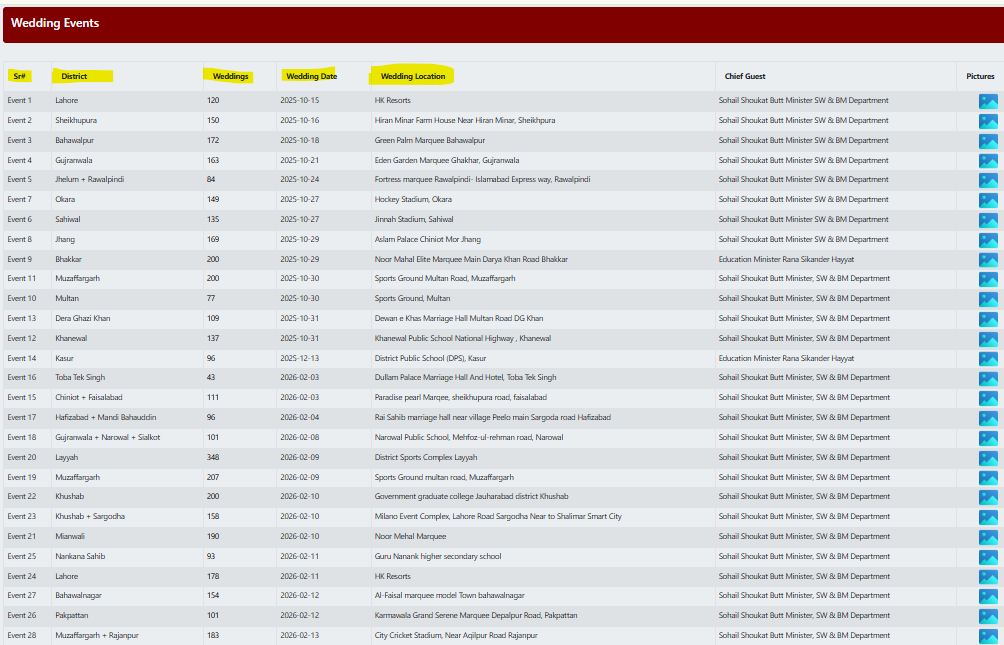Open pictures icon for Event 16 Toba Tek Singh

pos(988,378)
